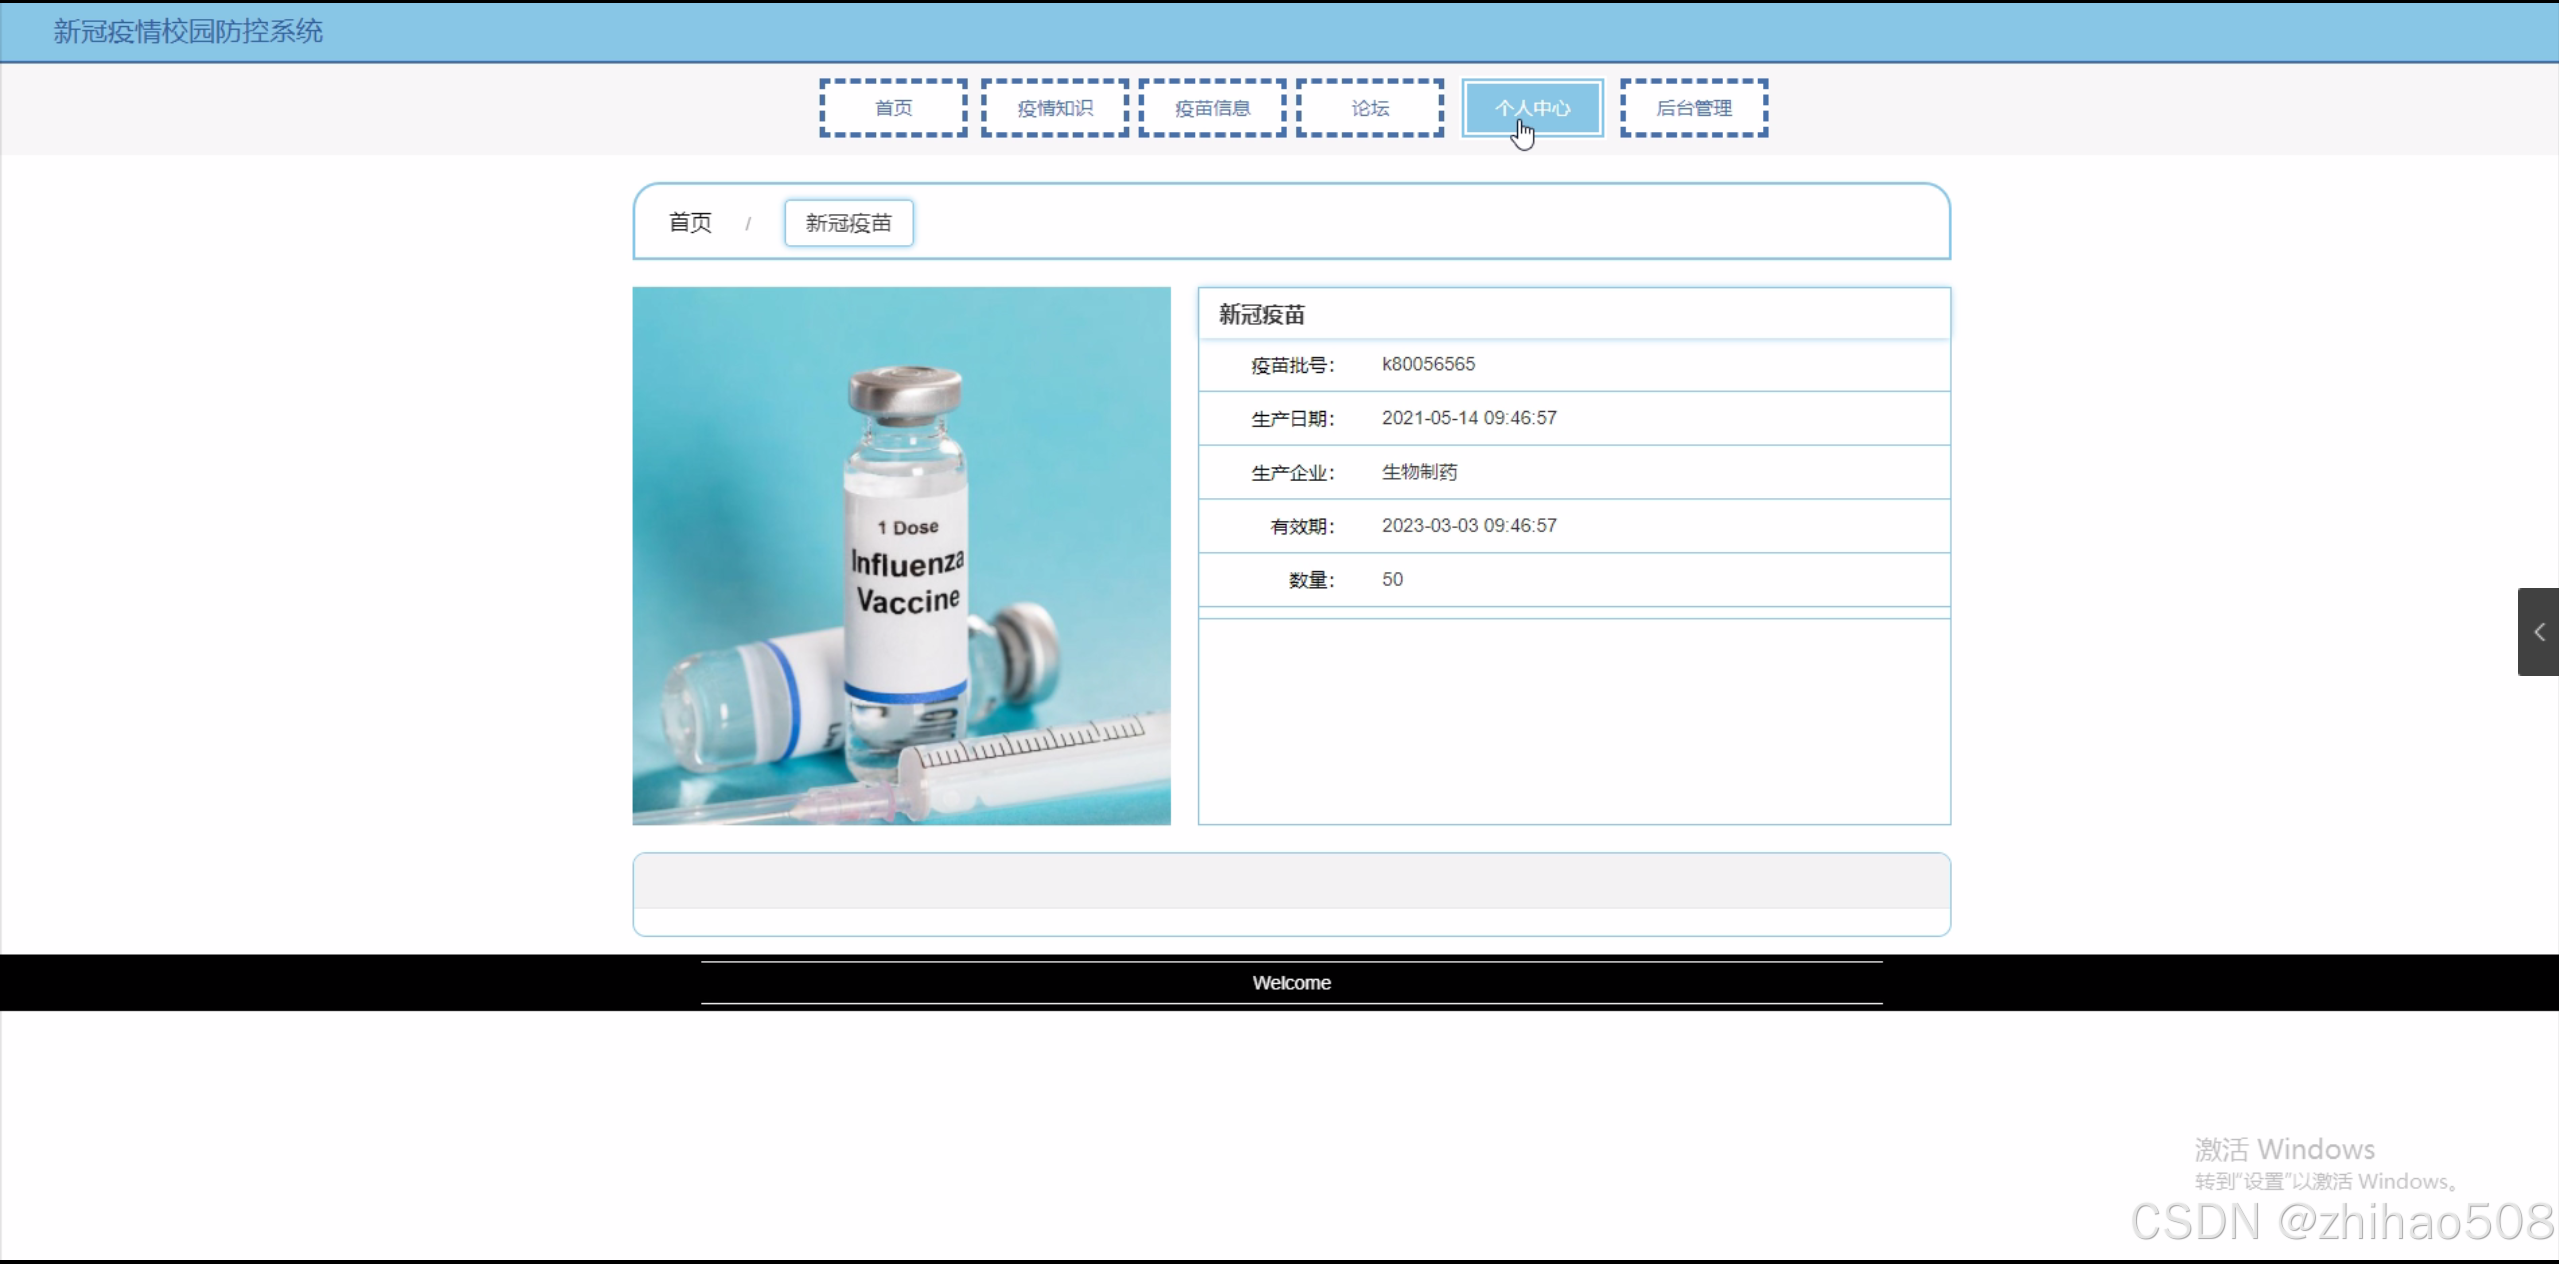2559x1264 pixels.
Task: Click expiry date 2023-03-03 value
Action: (1468, 526)
